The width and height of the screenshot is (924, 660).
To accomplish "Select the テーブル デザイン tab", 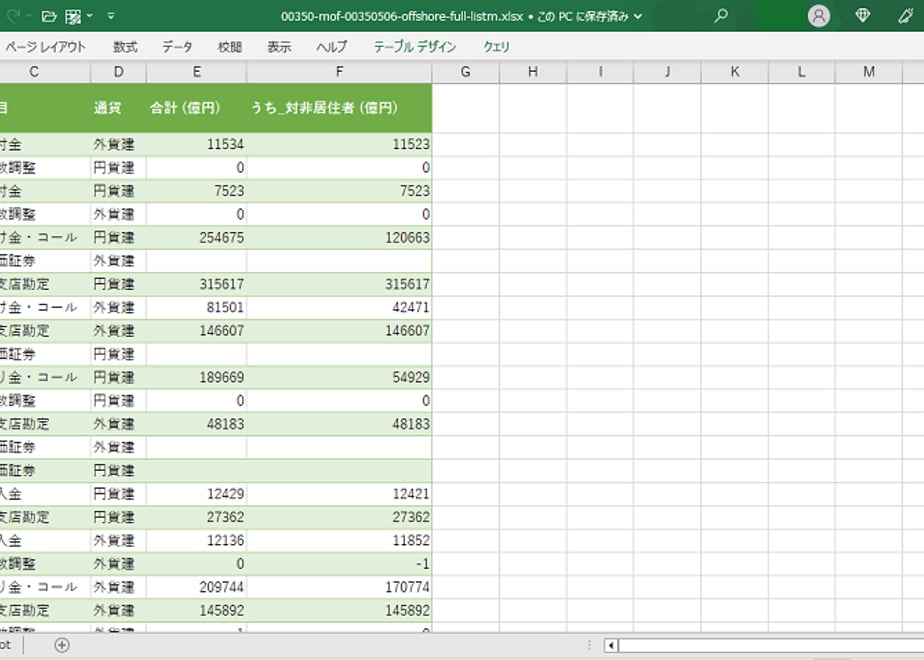I will pos(415,47).
